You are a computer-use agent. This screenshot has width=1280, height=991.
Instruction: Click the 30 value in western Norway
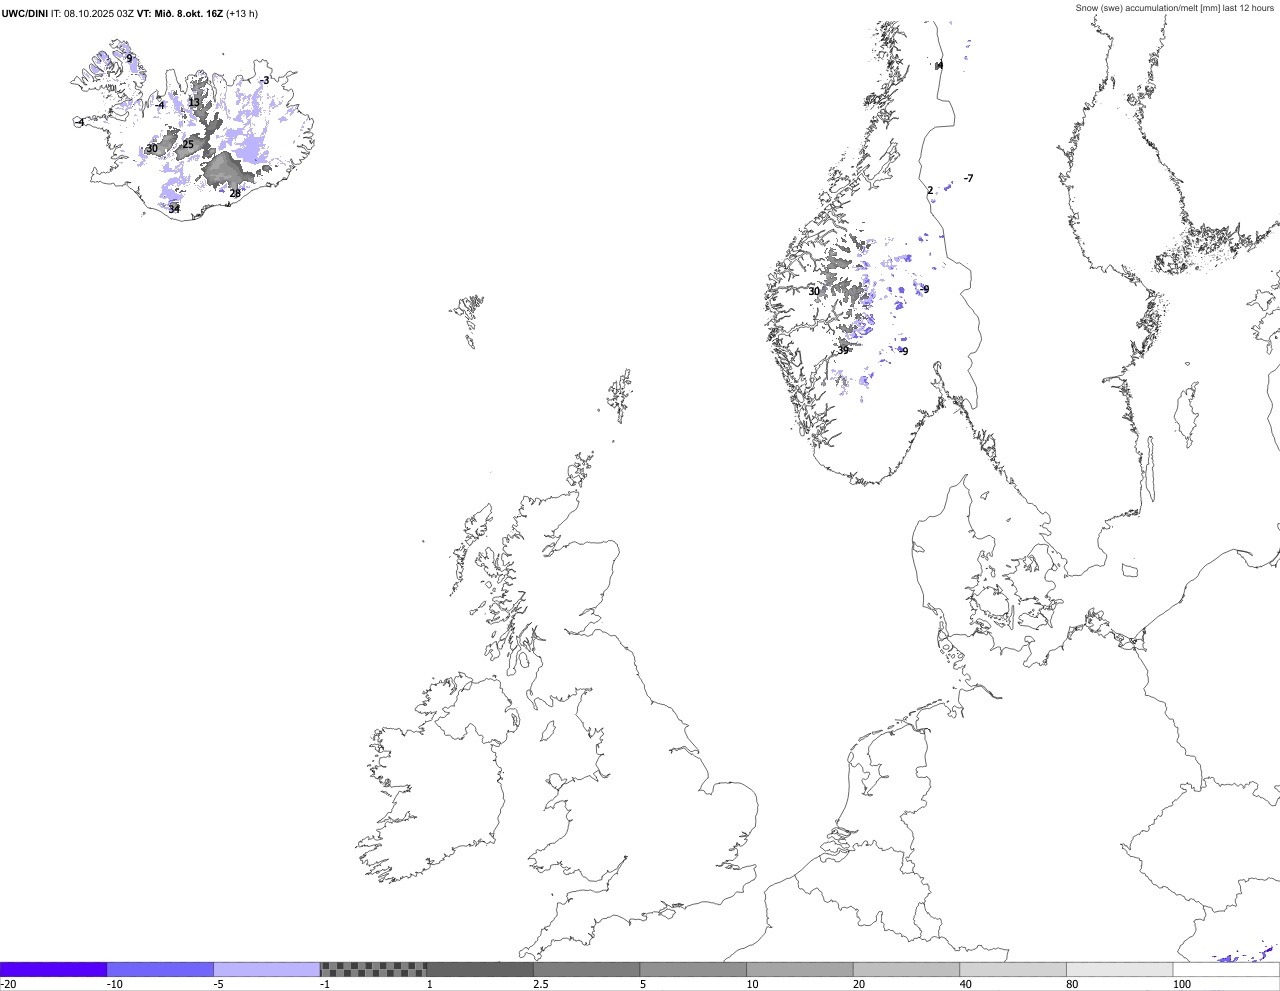814,292
